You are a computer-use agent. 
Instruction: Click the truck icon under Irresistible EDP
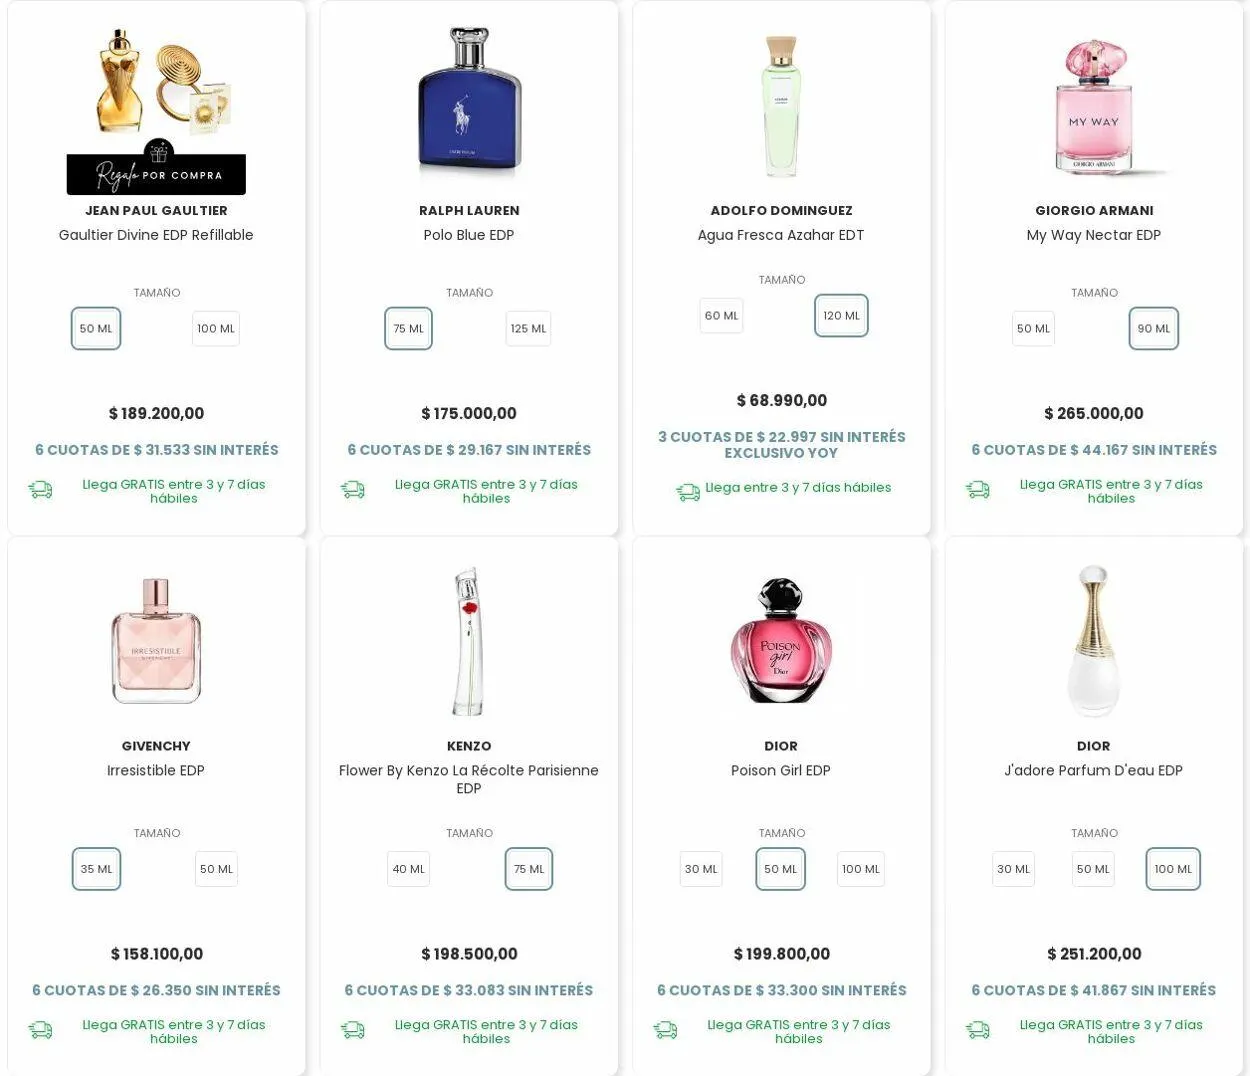(40, 1030)
